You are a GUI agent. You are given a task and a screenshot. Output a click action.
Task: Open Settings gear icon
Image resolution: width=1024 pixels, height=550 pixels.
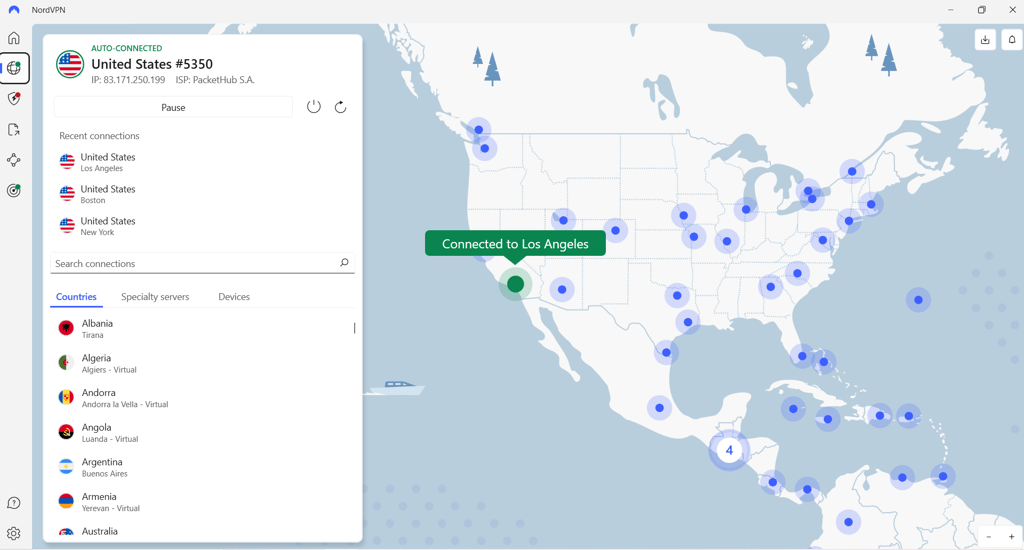[14, 533]
